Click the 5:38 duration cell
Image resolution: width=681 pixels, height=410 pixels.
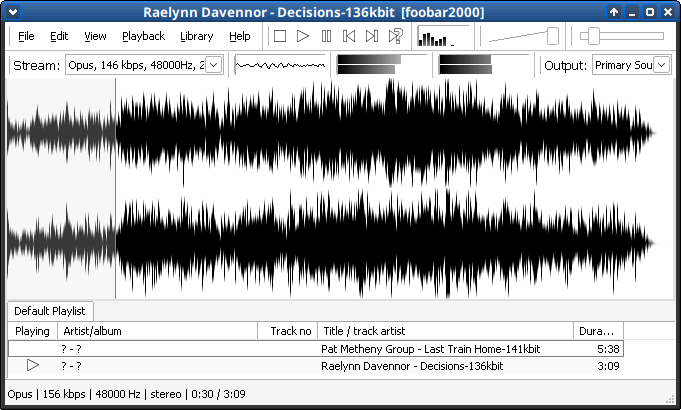(608, 349)
